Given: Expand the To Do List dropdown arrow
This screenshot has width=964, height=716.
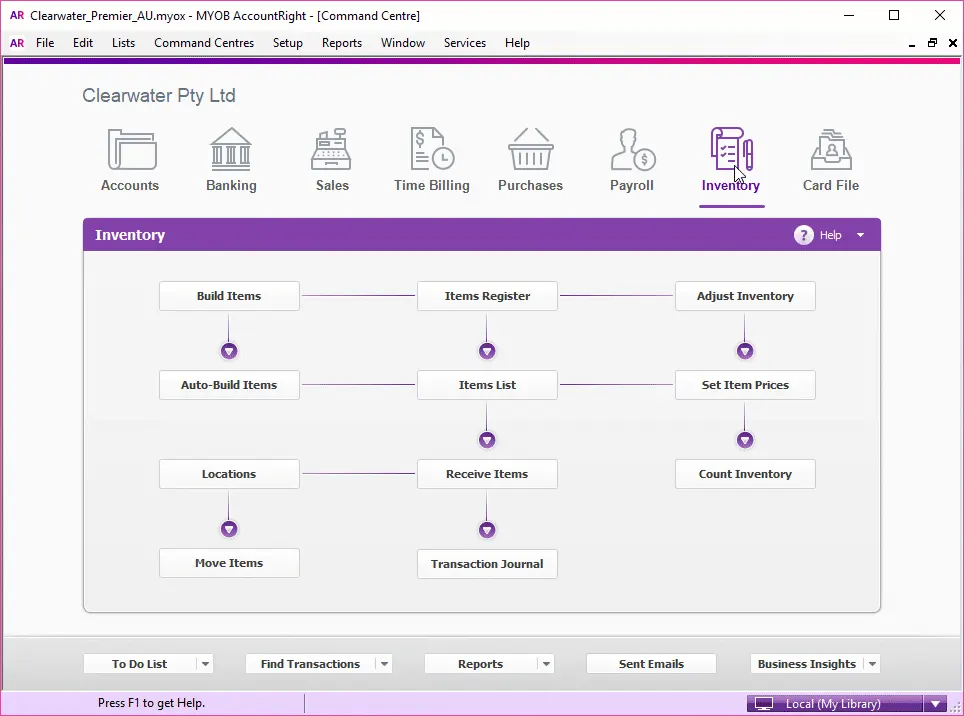Looking at the screenshot, I should [x=205, y=664].
